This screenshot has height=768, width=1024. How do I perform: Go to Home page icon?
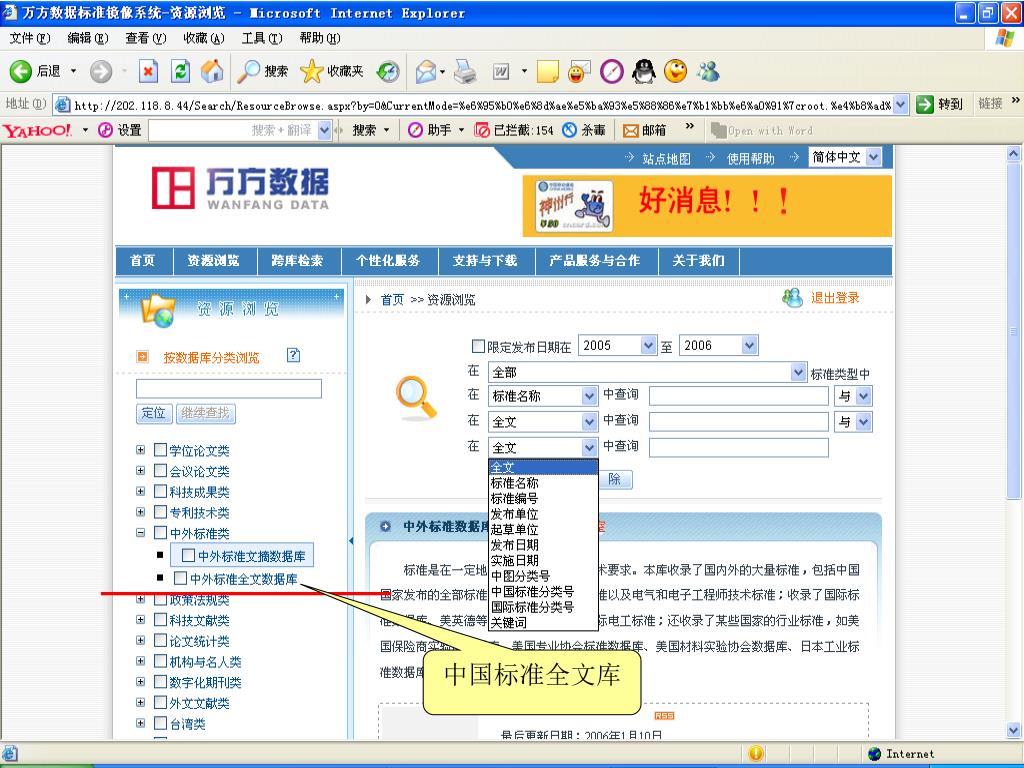[x=212, y=71]
